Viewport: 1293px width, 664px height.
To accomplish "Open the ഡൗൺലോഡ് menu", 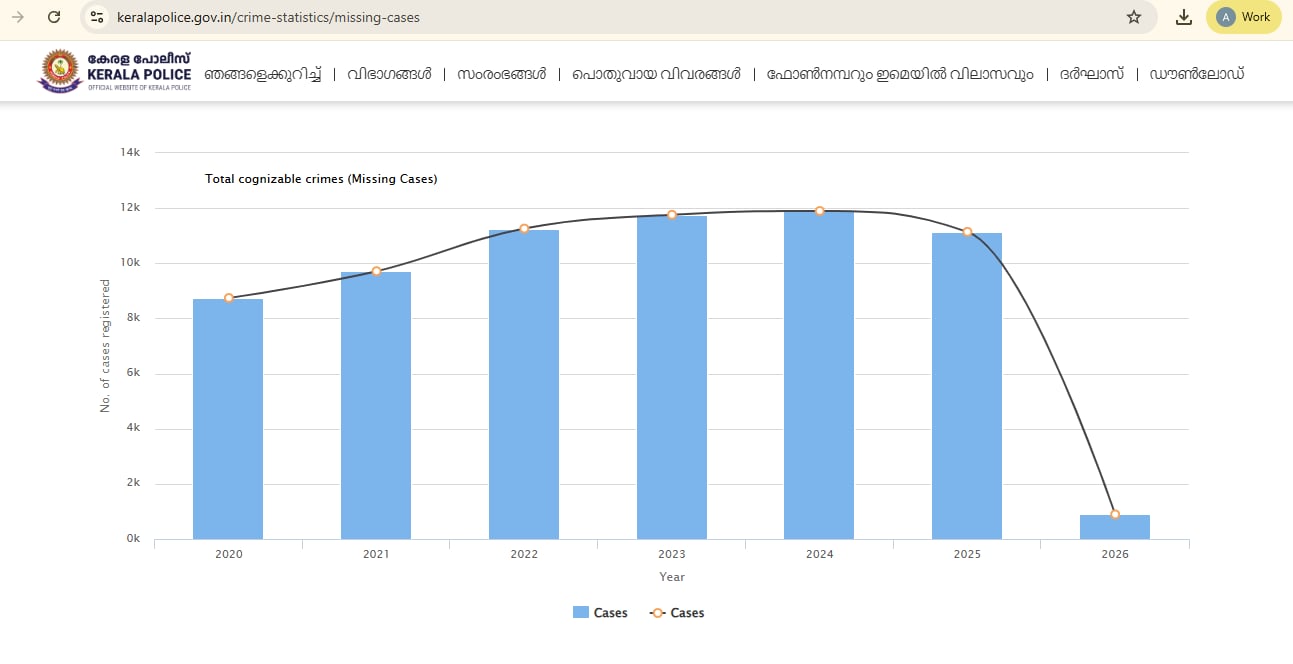I will (1196, 74).
